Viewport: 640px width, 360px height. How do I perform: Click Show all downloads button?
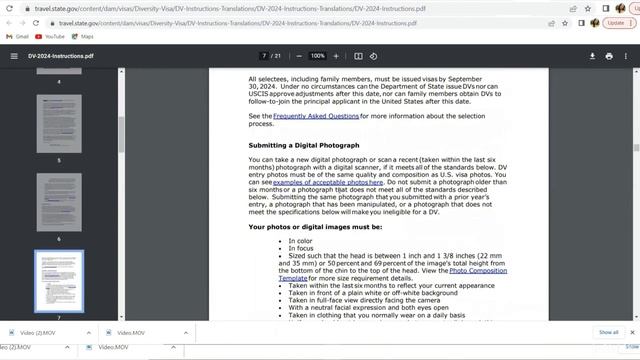tap(609, 332)
